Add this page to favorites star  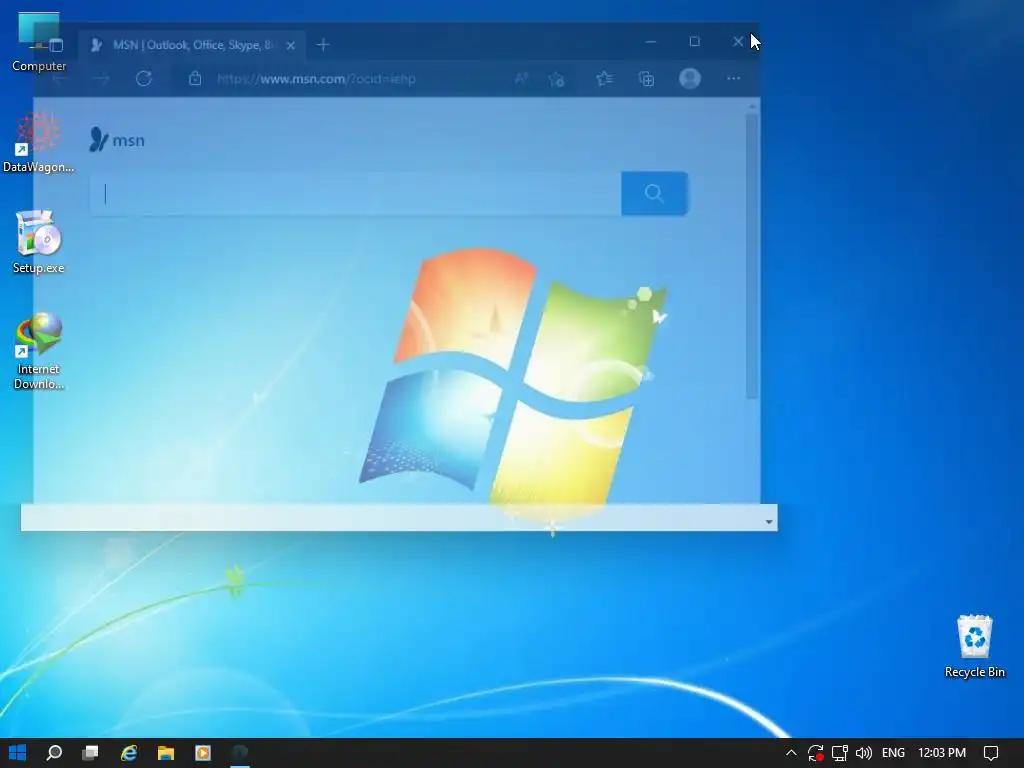556,79
